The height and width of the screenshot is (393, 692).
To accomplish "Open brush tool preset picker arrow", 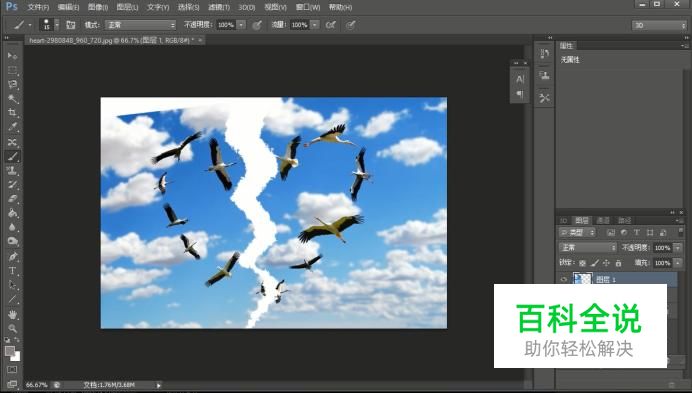I will point(30,25).
